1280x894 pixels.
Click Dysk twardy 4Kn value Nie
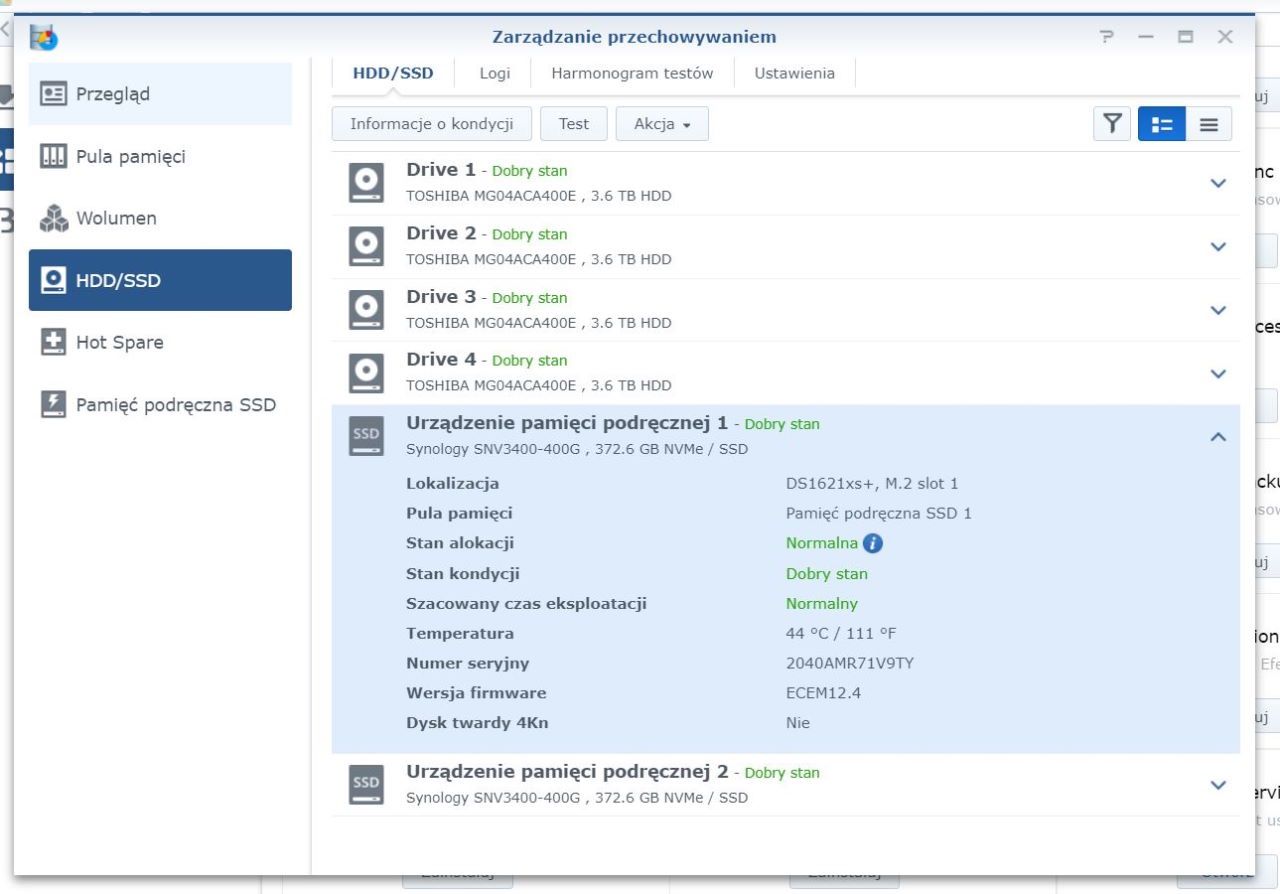[x=798, y=723]
